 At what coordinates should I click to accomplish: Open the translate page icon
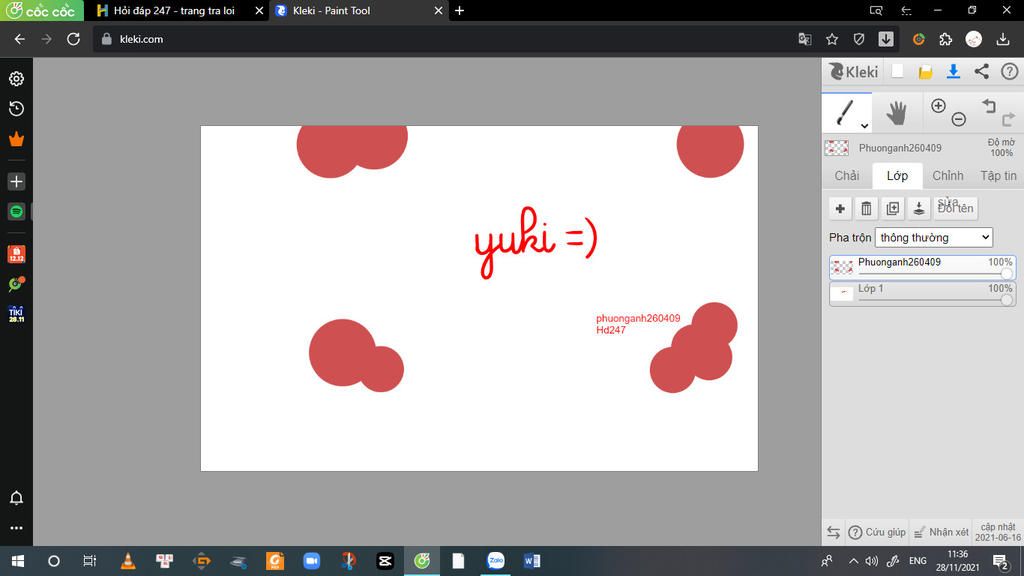805,39
